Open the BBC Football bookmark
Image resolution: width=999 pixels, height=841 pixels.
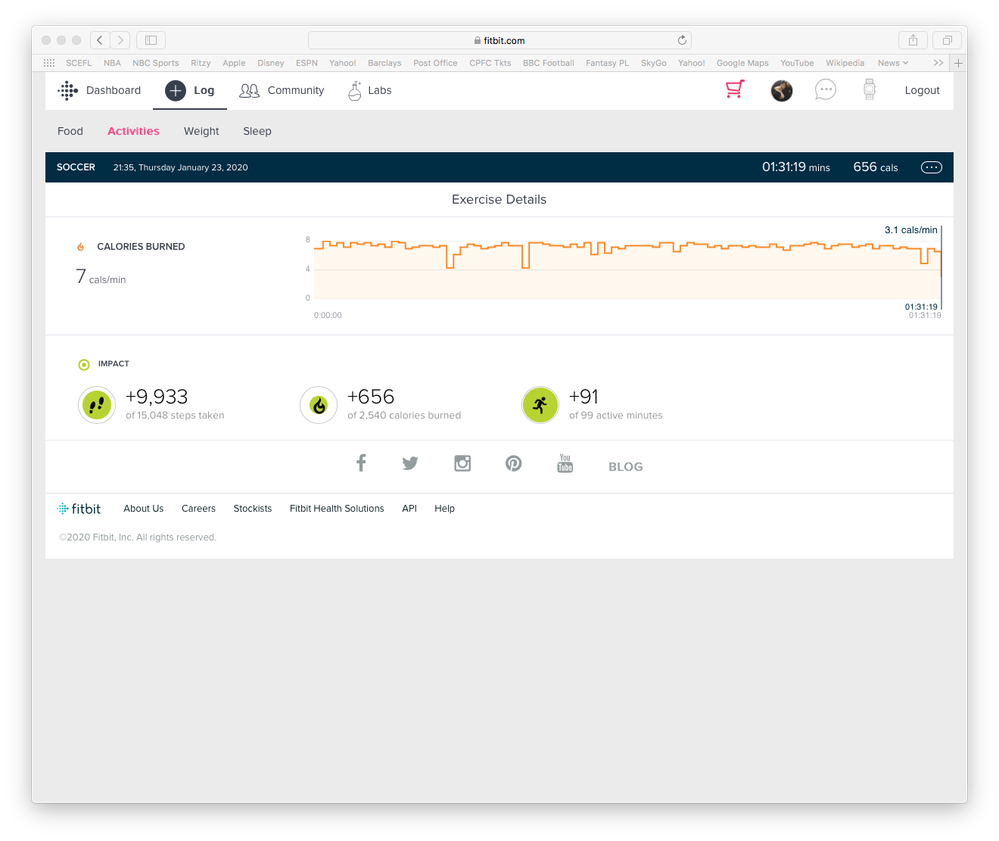pyautogui.click(x=549, y=63)
